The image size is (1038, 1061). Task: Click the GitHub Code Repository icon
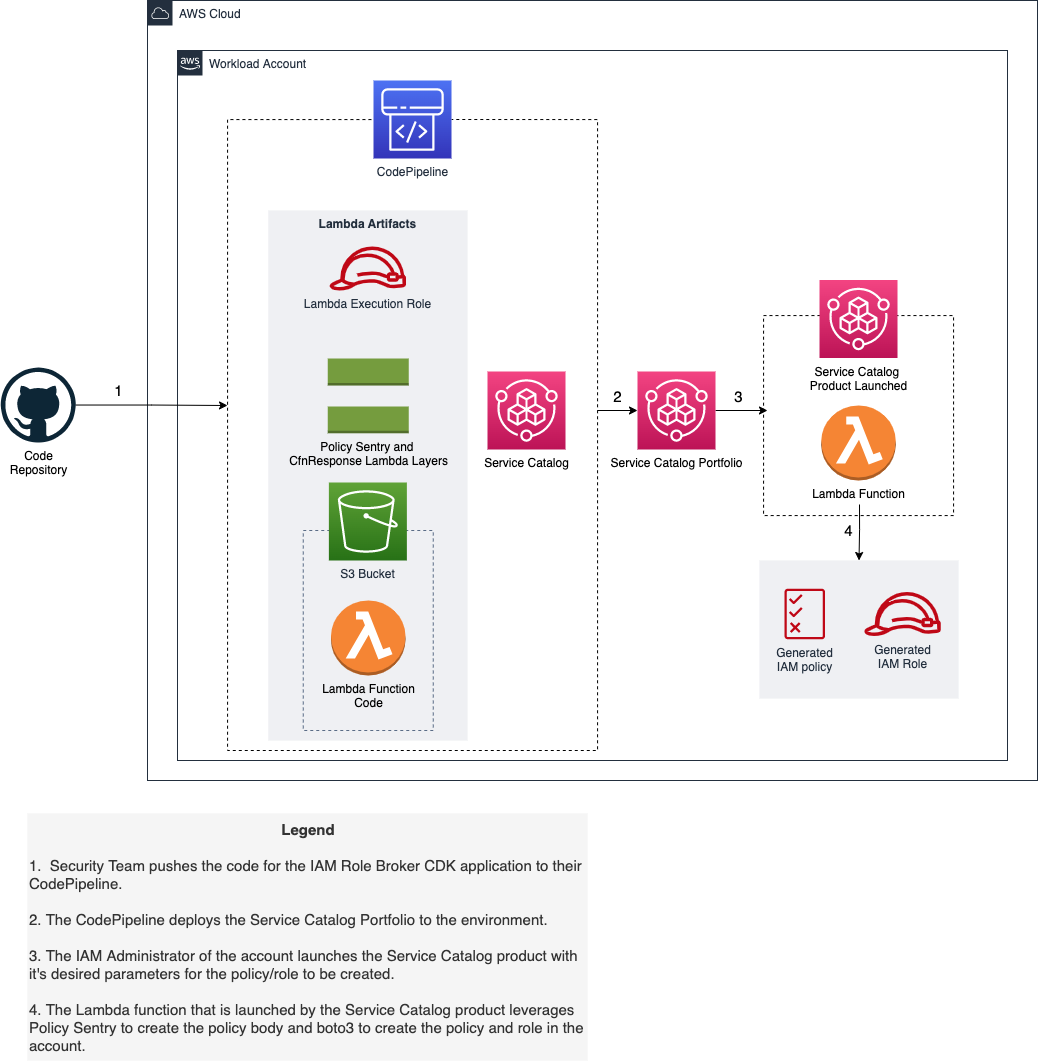38,405
